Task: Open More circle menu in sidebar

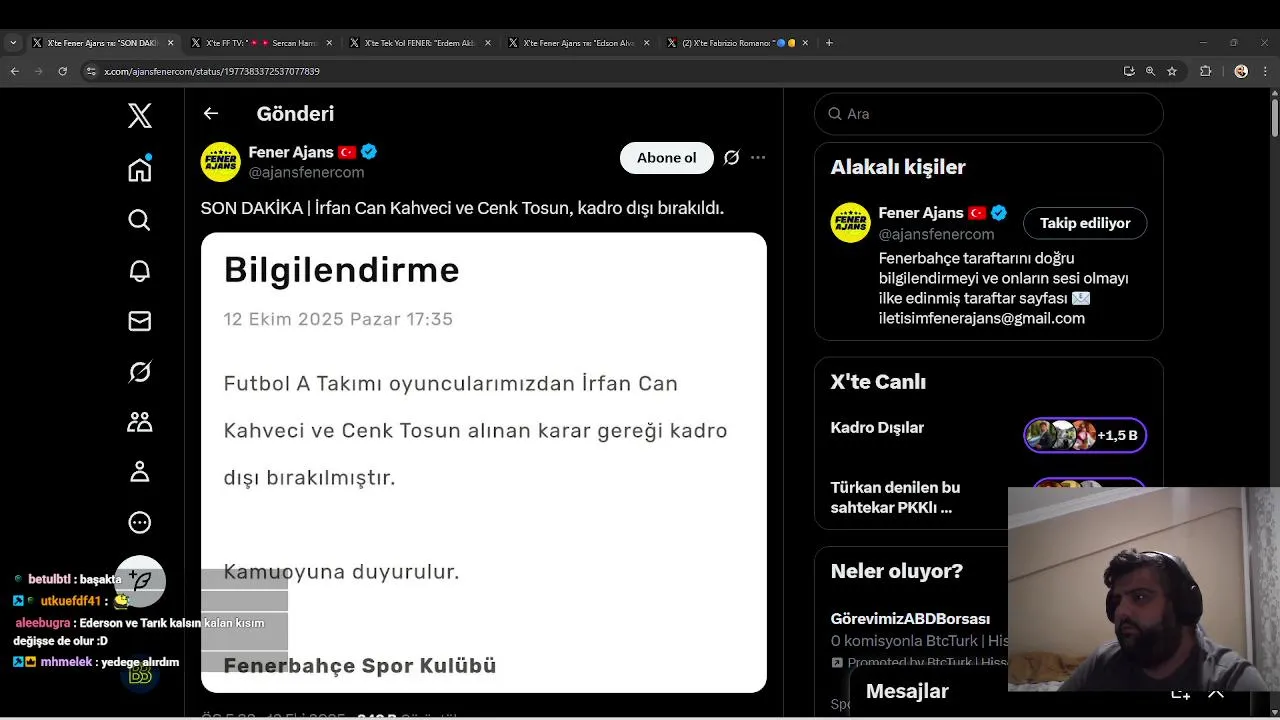Action: (x=140, y=522)
